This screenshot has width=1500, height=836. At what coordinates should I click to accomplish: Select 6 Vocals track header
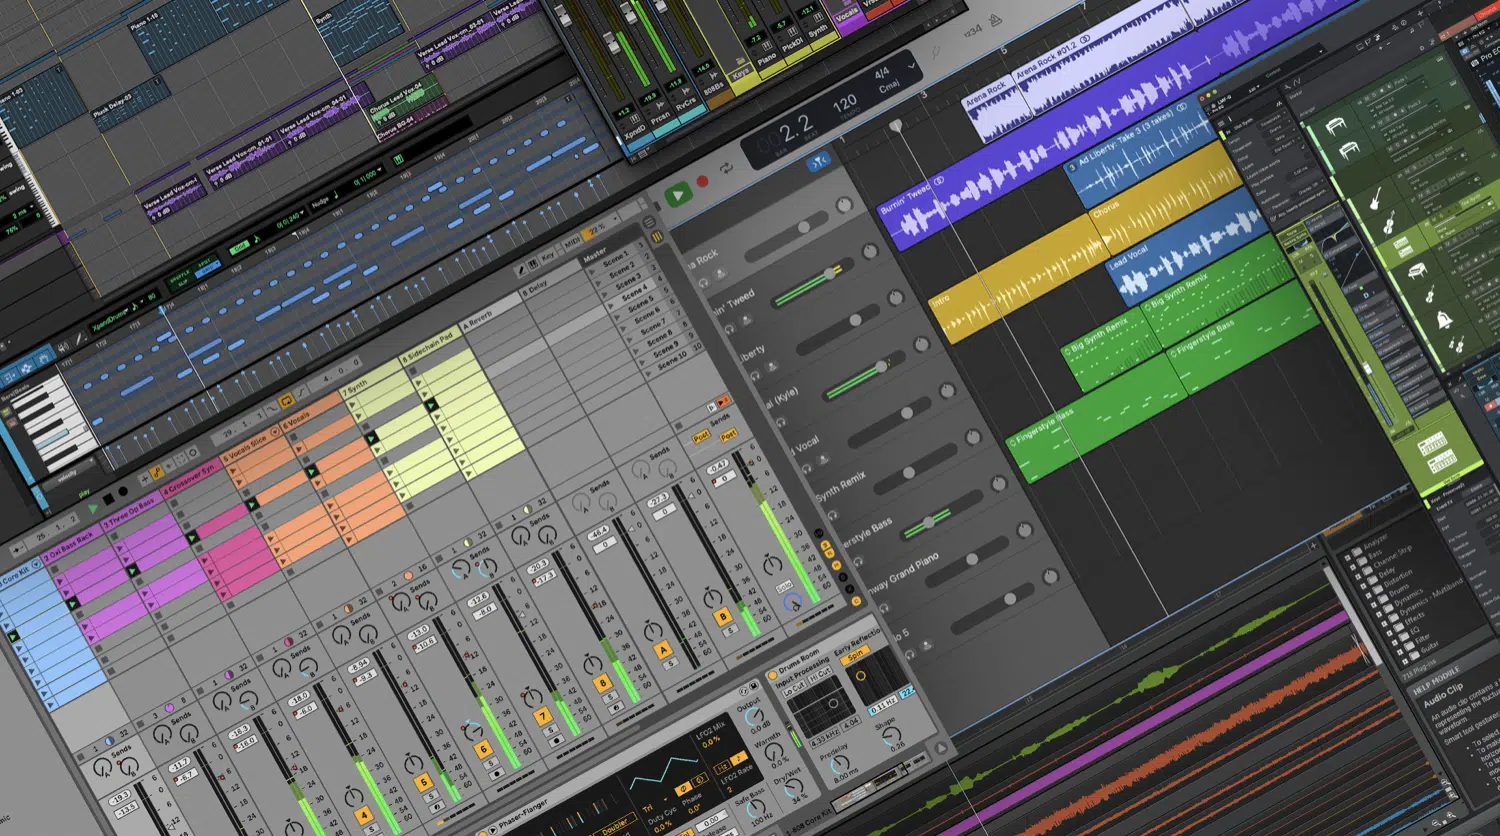[310, 410]
